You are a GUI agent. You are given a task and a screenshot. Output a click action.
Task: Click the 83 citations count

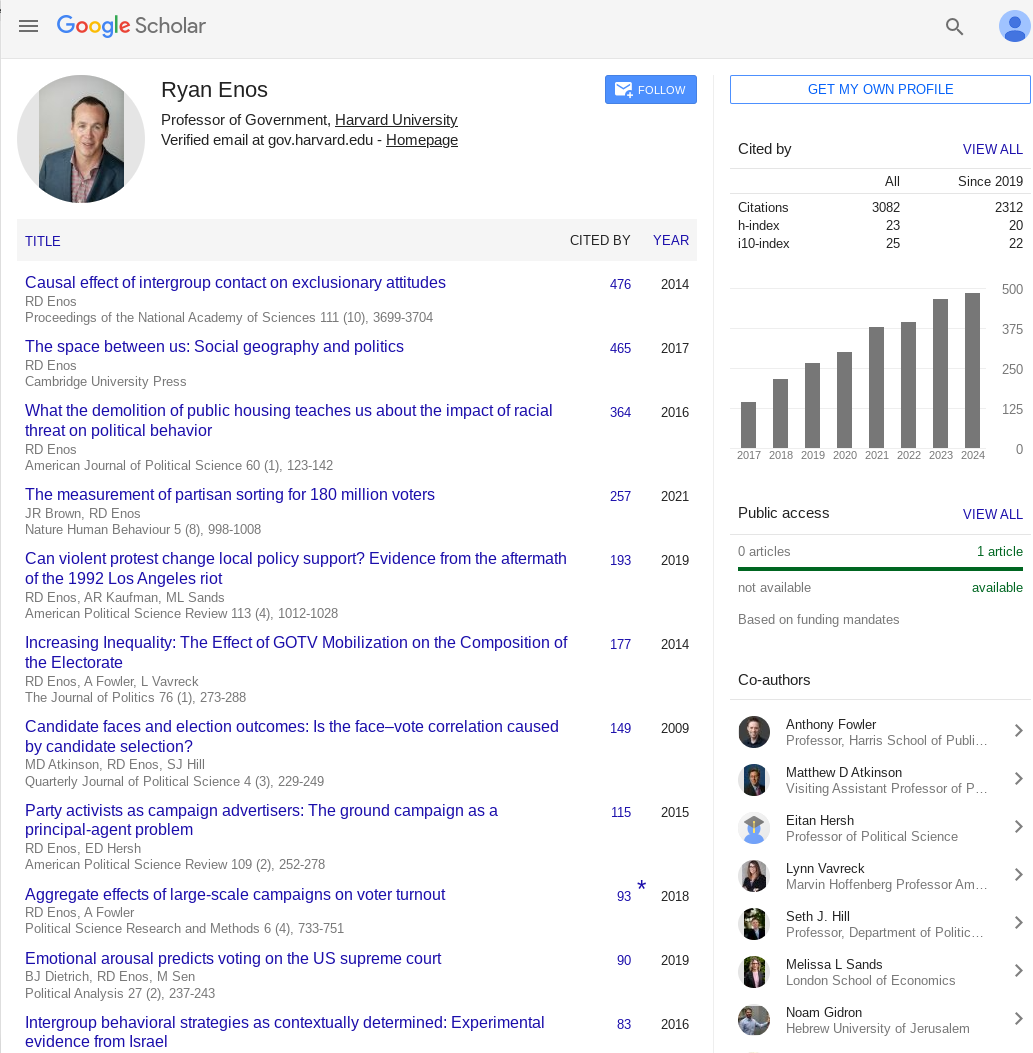coord(624,1023)
